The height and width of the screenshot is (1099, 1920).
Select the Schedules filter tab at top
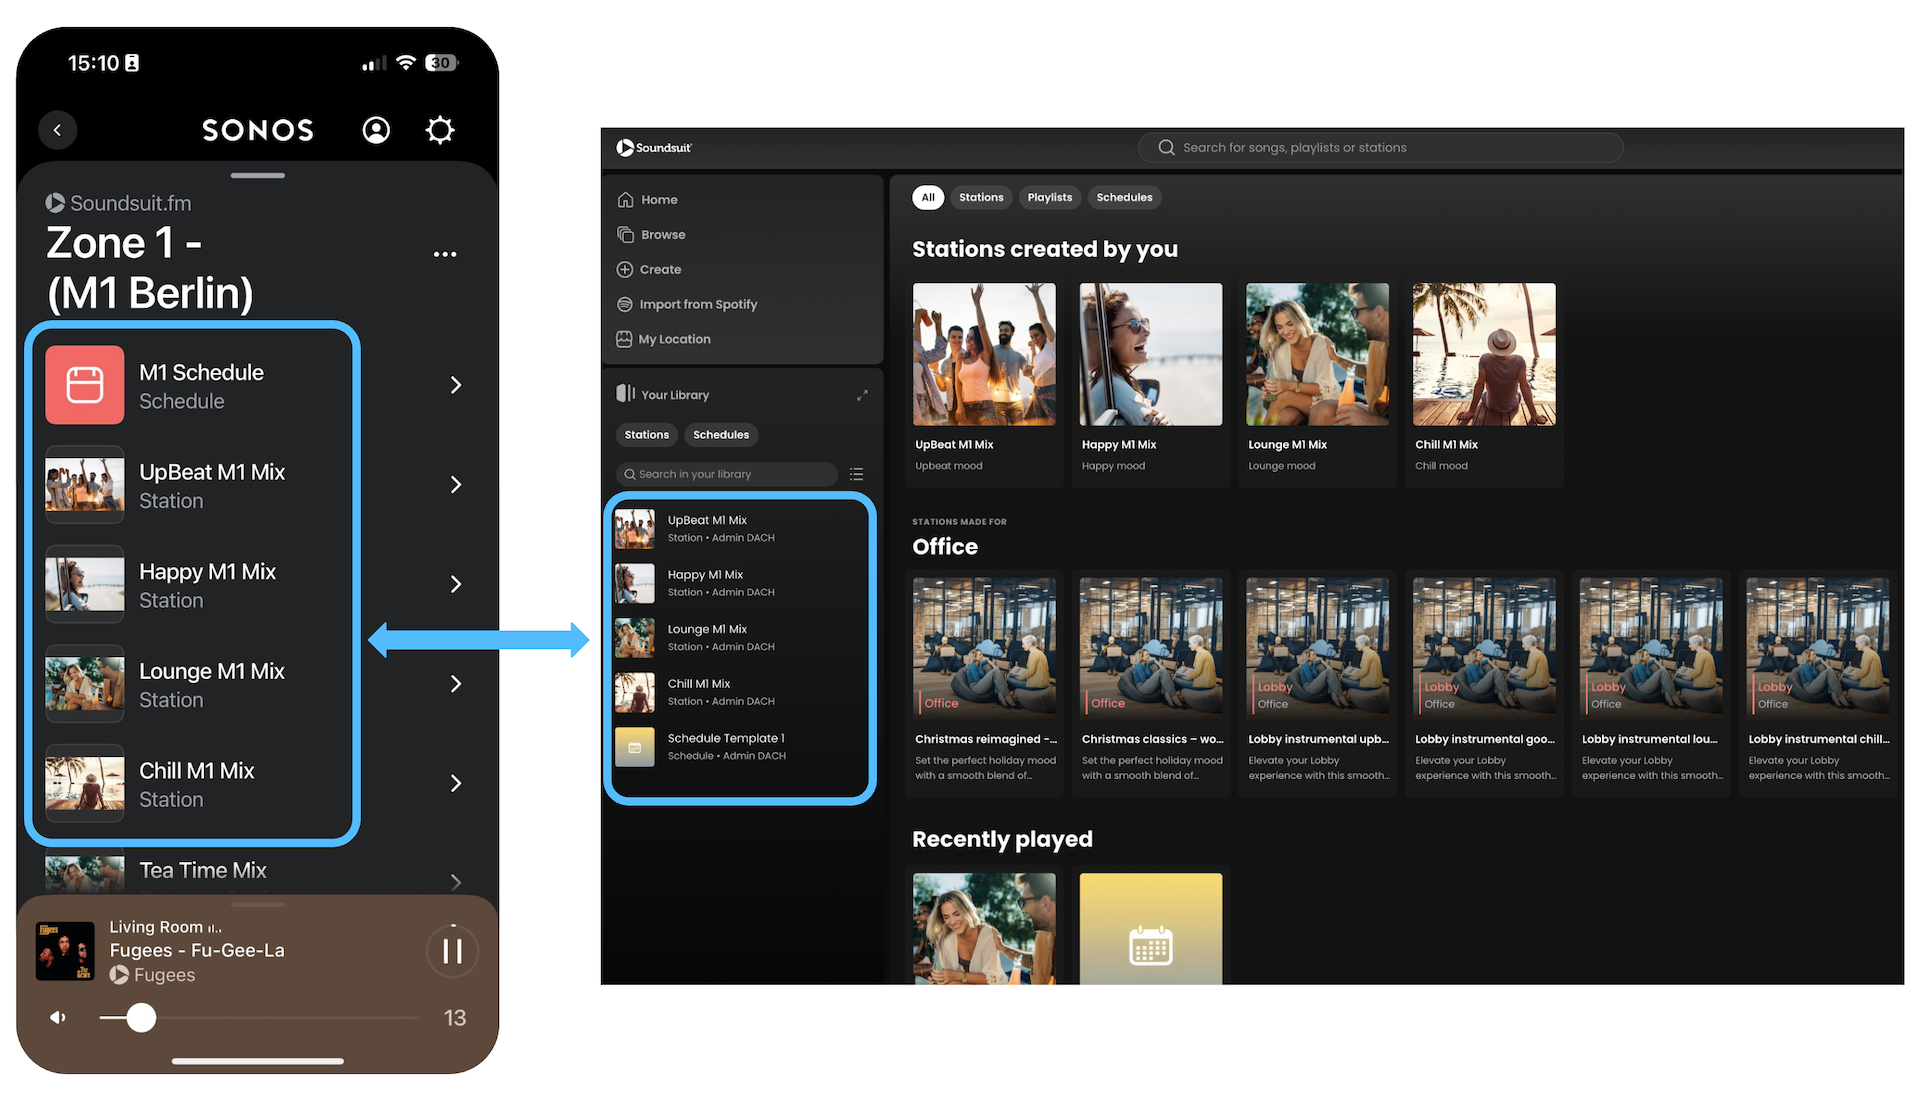tap(1124, 198)
